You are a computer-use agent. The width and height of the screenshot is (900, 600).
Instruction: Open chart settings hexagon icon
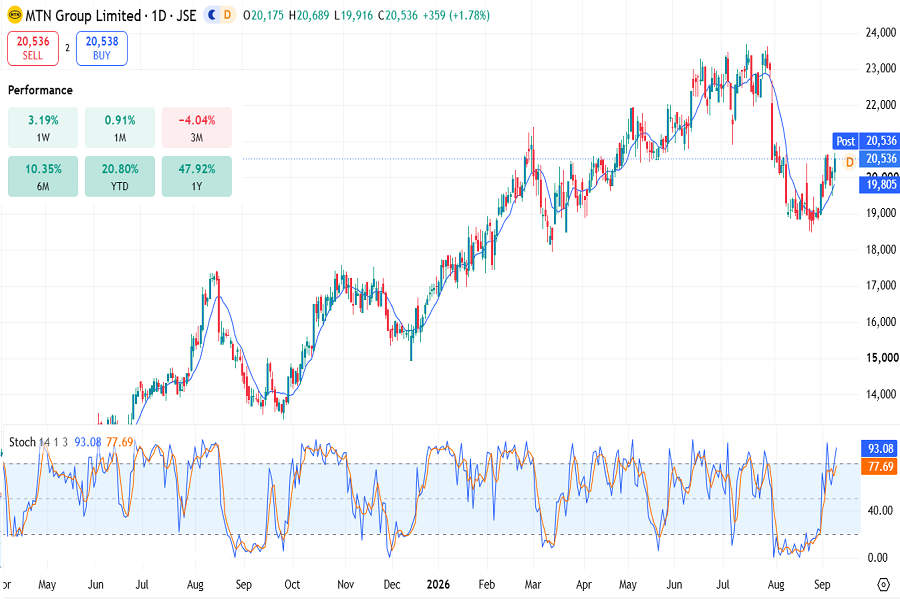coord(883,584)
